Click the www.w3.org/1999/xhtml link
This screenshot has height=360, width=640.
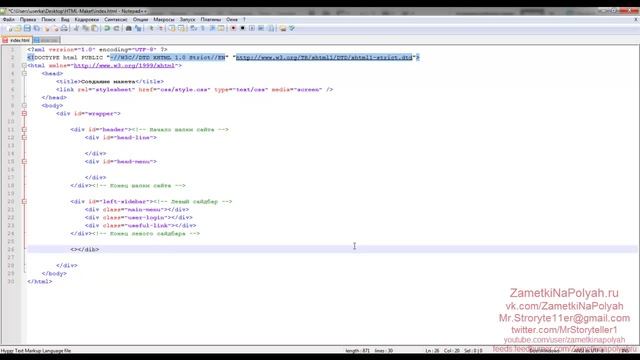pyautogui.click(x=124, y=65)
